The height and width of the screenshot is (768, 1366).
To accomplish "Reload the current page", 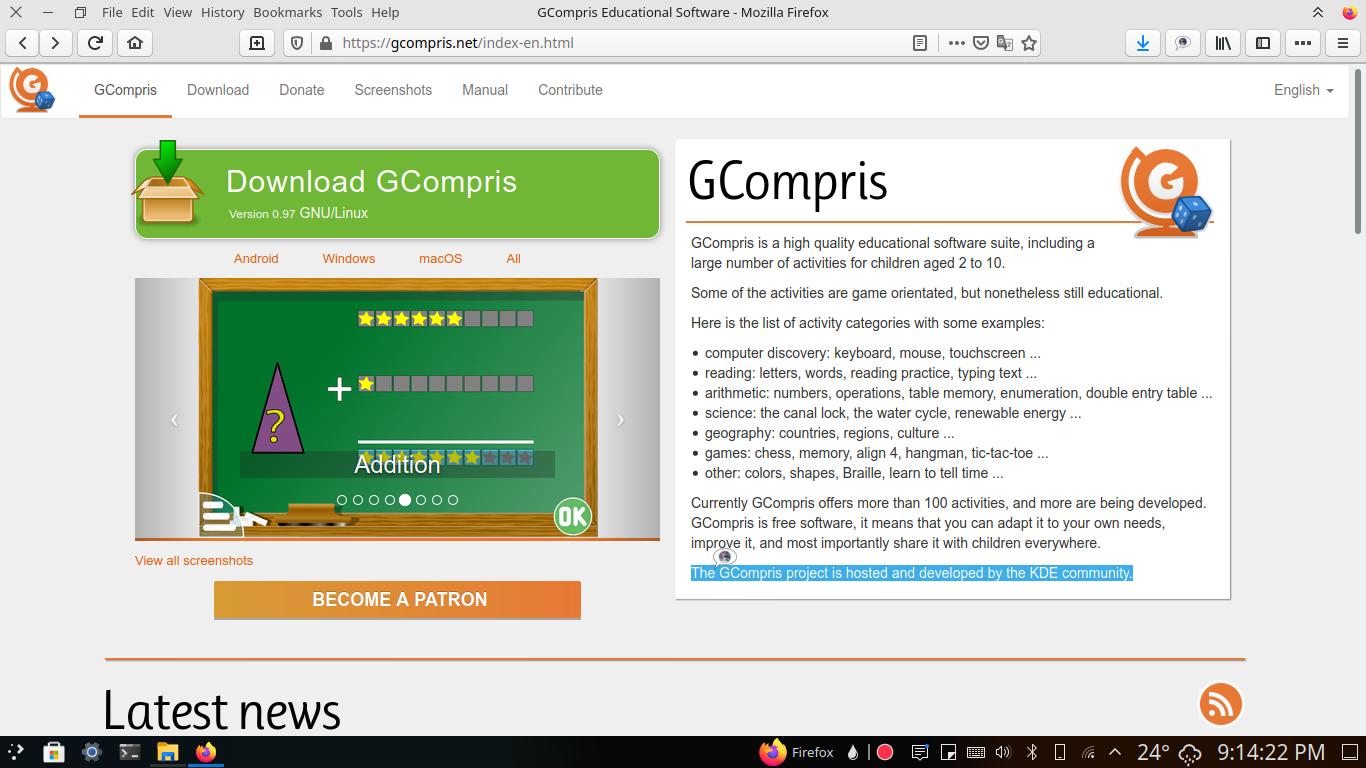I will 95,43.
